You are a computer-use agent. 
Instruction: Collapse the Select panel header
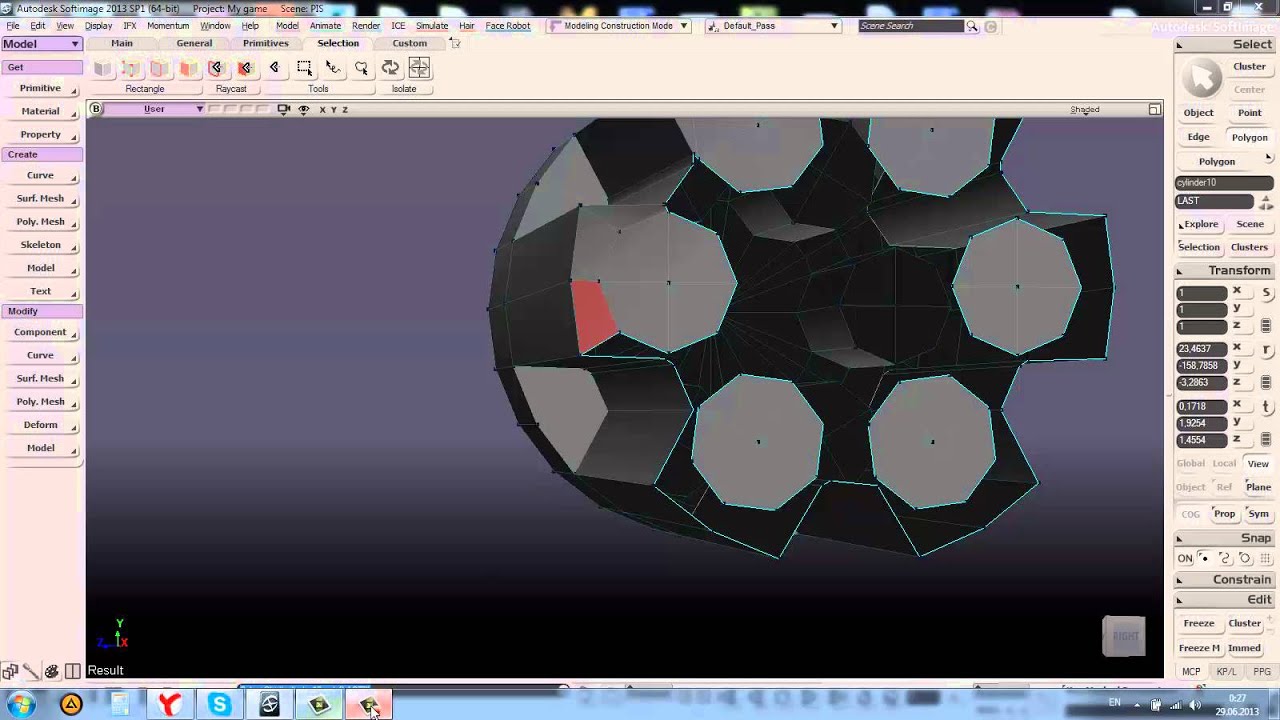(1224, 45)
